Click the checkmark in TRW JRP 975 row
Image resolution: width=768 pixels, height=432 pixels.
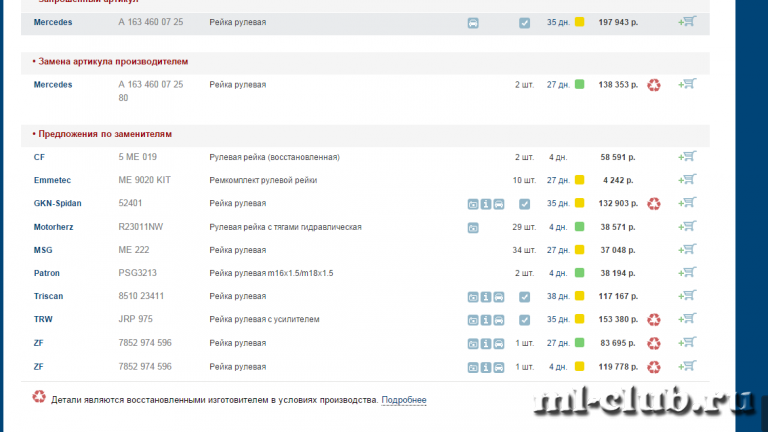(525, 320)
